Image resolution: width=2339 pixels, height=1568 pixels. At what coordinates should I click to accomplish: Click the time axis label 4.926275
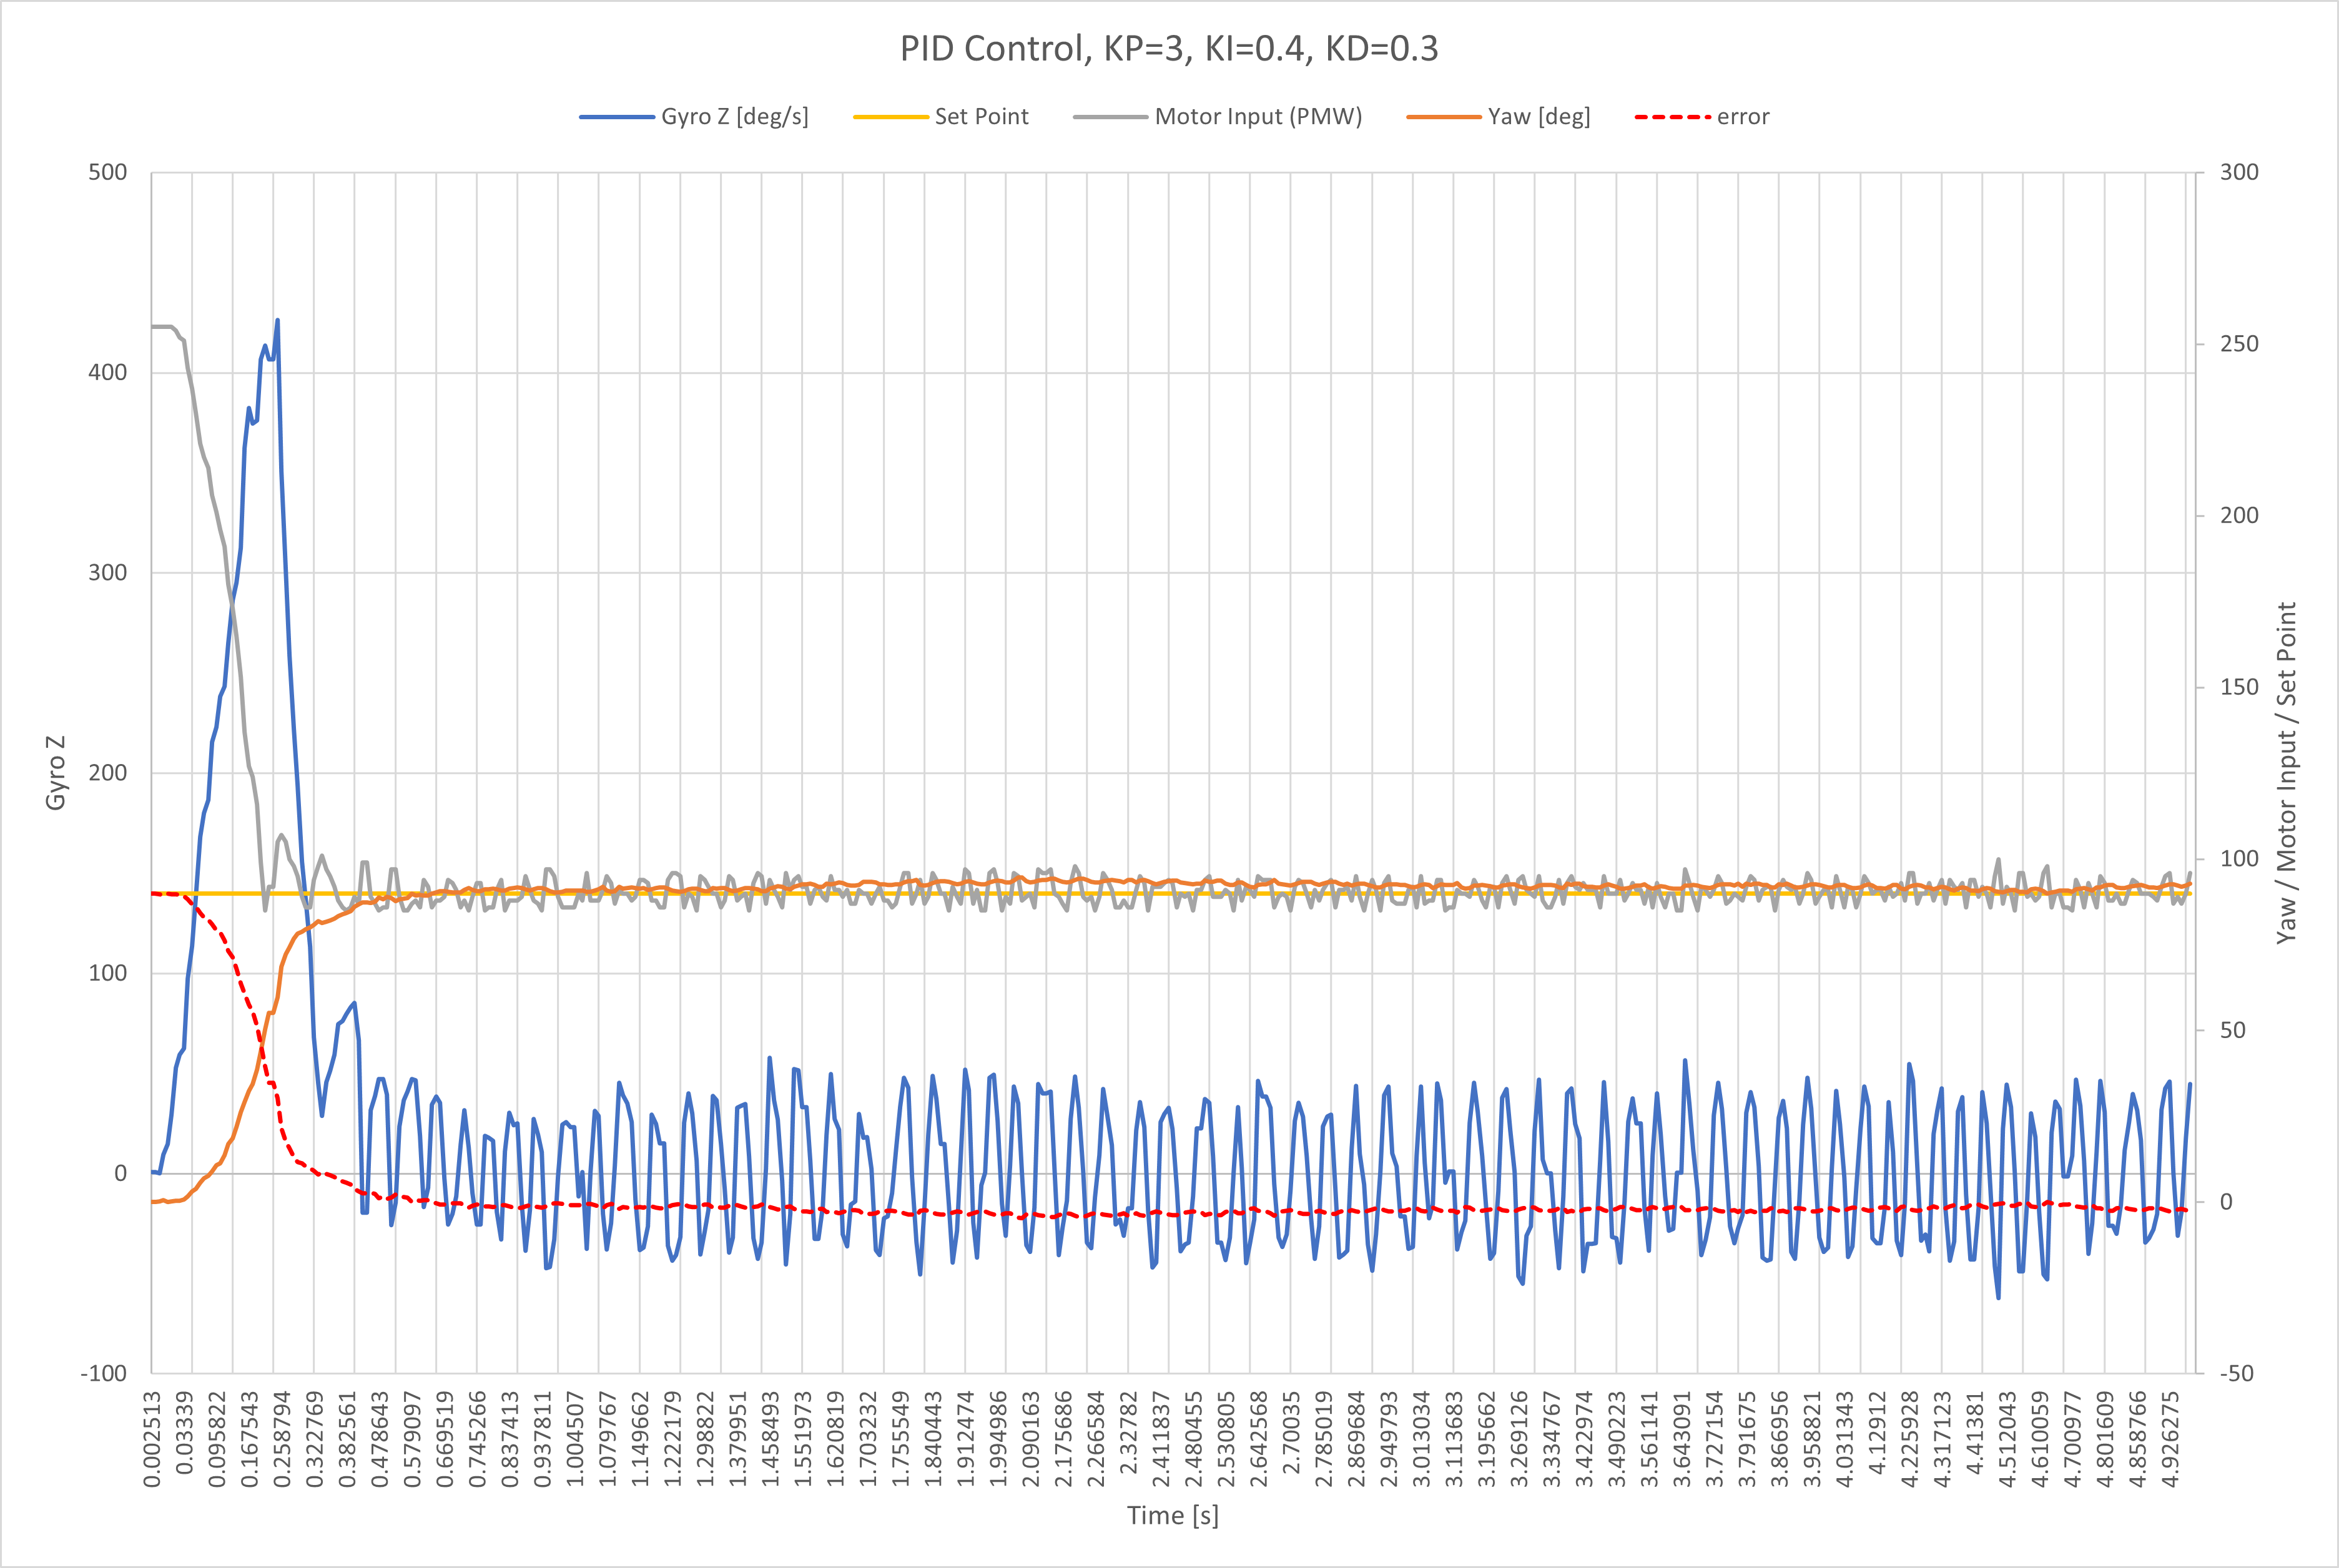[x=2170, y=1439]
